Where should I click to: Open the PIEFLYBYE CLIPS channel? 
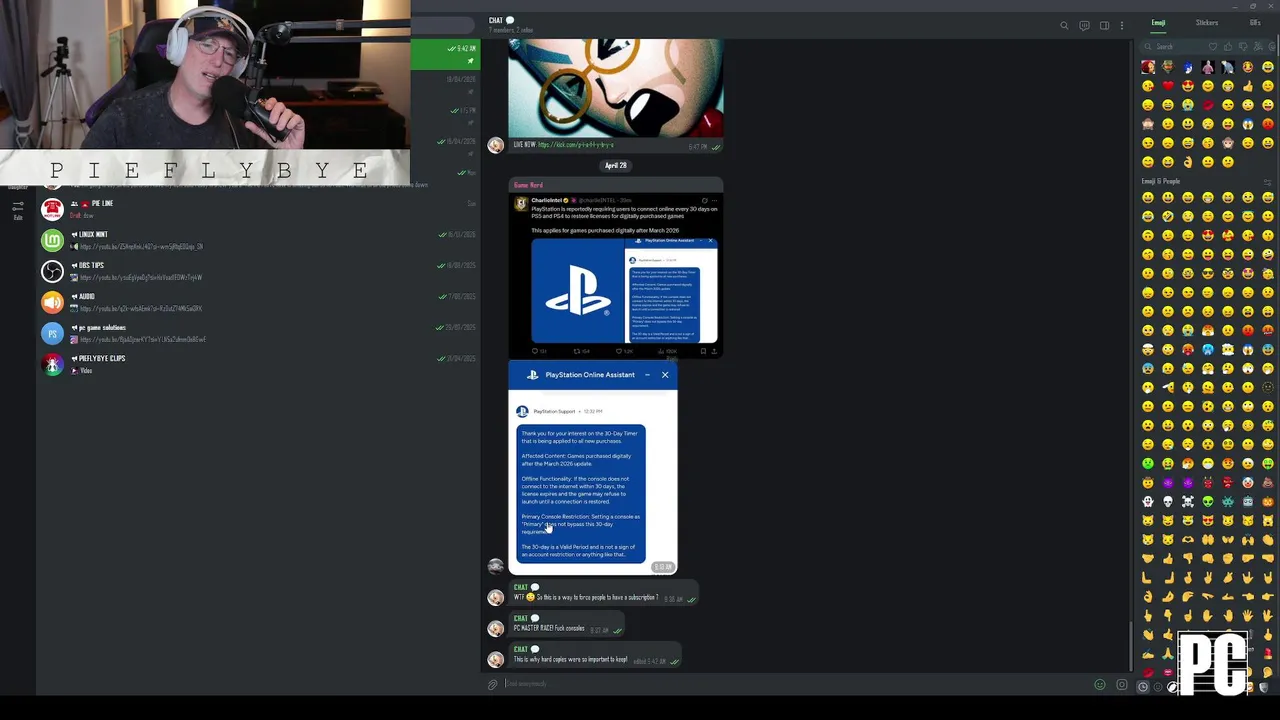coord(260,364)
